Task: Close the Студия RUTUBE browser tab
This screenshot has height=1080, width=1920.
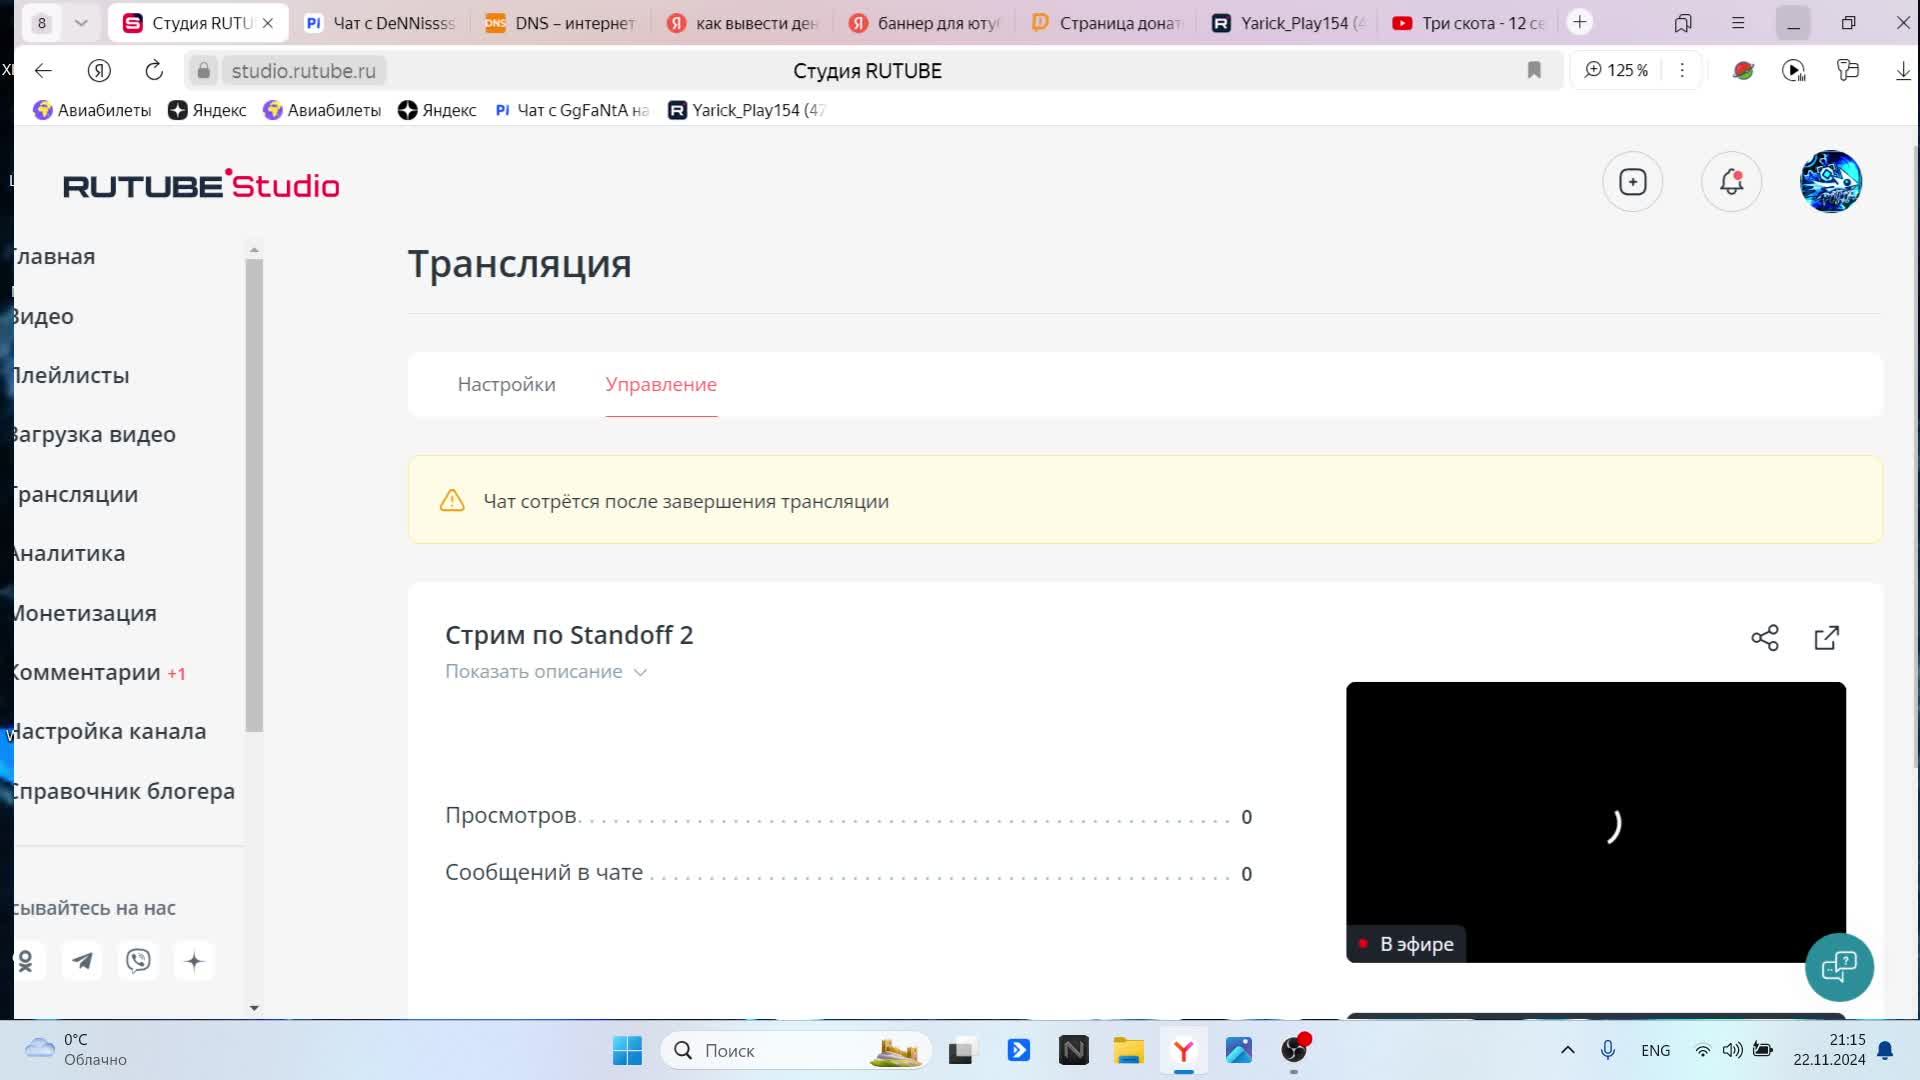Action: coord(267,23)
